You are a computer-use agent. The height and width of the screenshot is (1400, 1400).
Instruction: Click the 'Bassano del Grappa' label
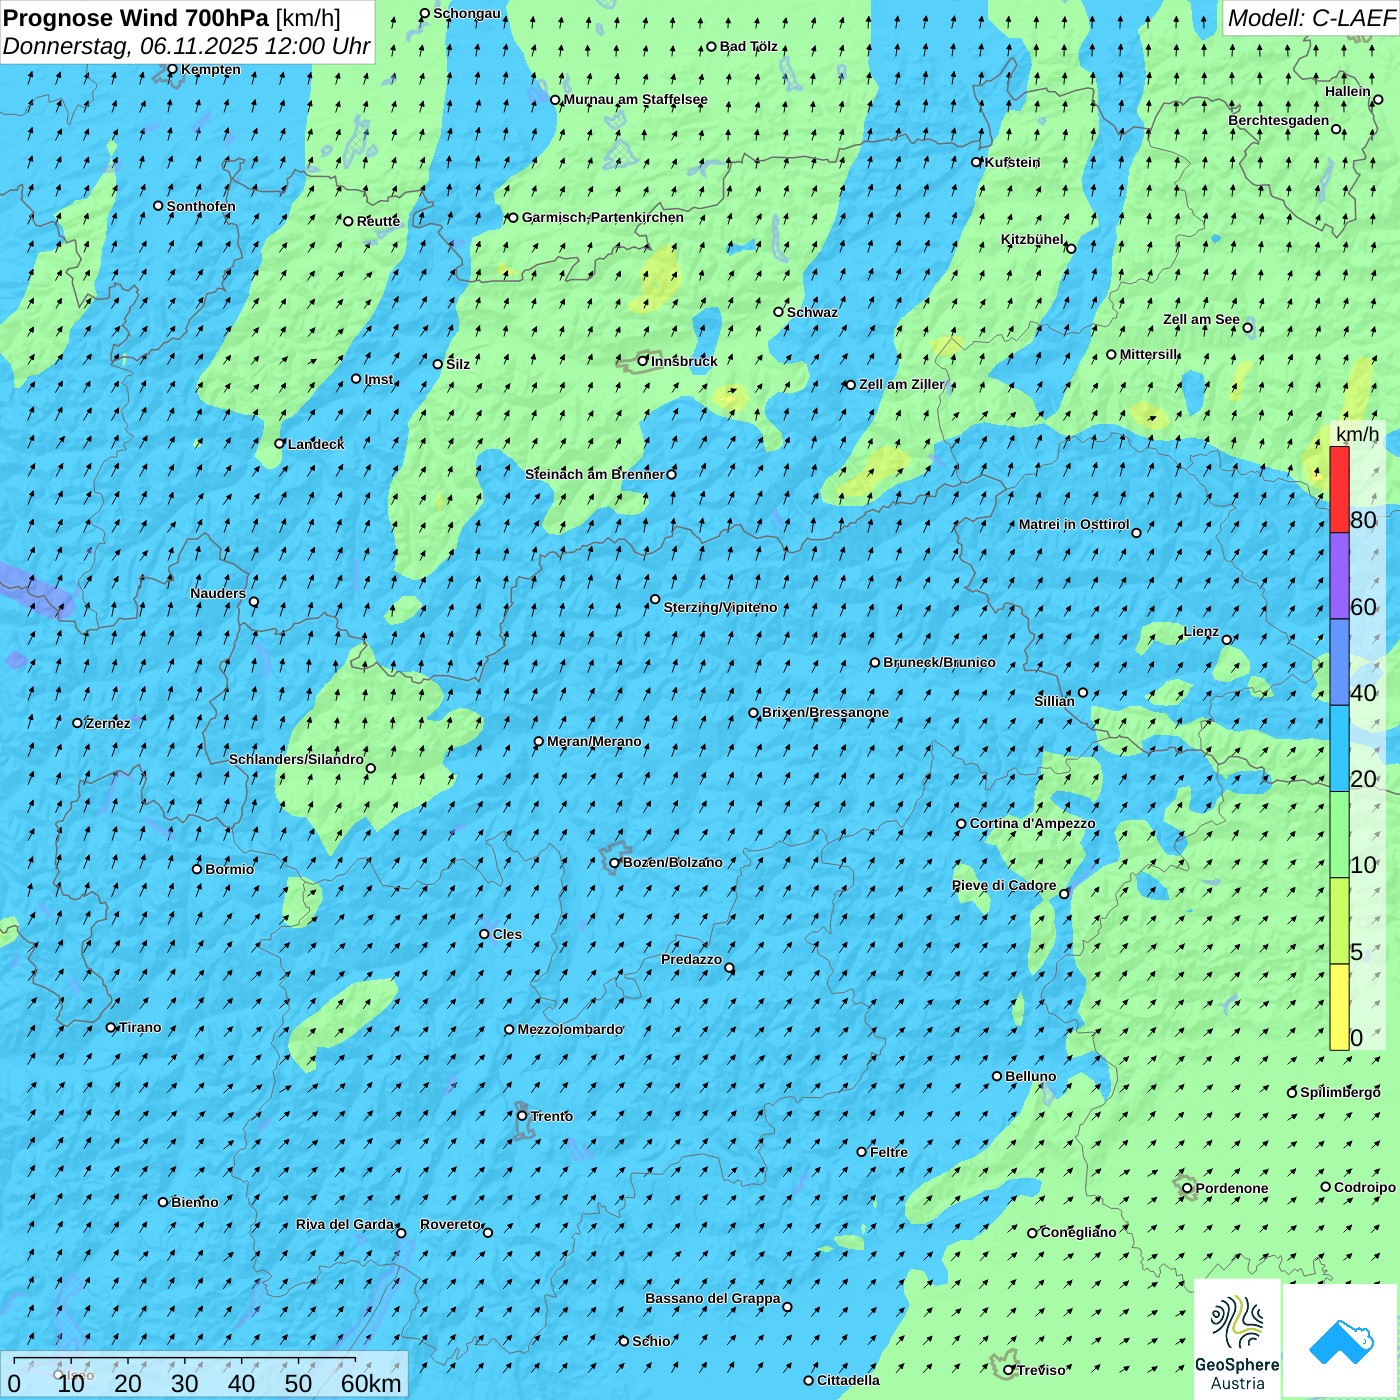(x=713, y=1298)
